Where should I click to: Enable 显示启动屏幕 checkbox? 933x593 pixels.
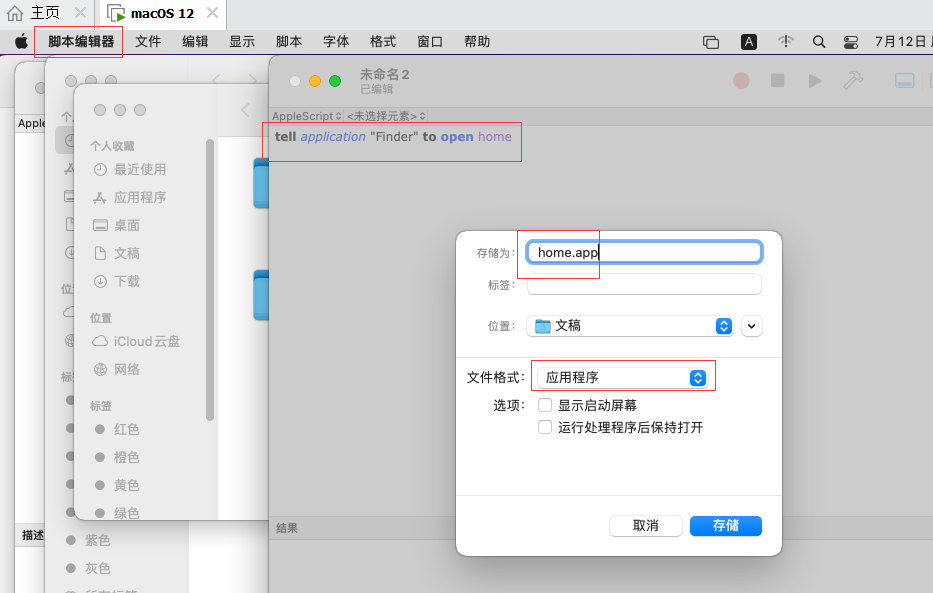544,405
